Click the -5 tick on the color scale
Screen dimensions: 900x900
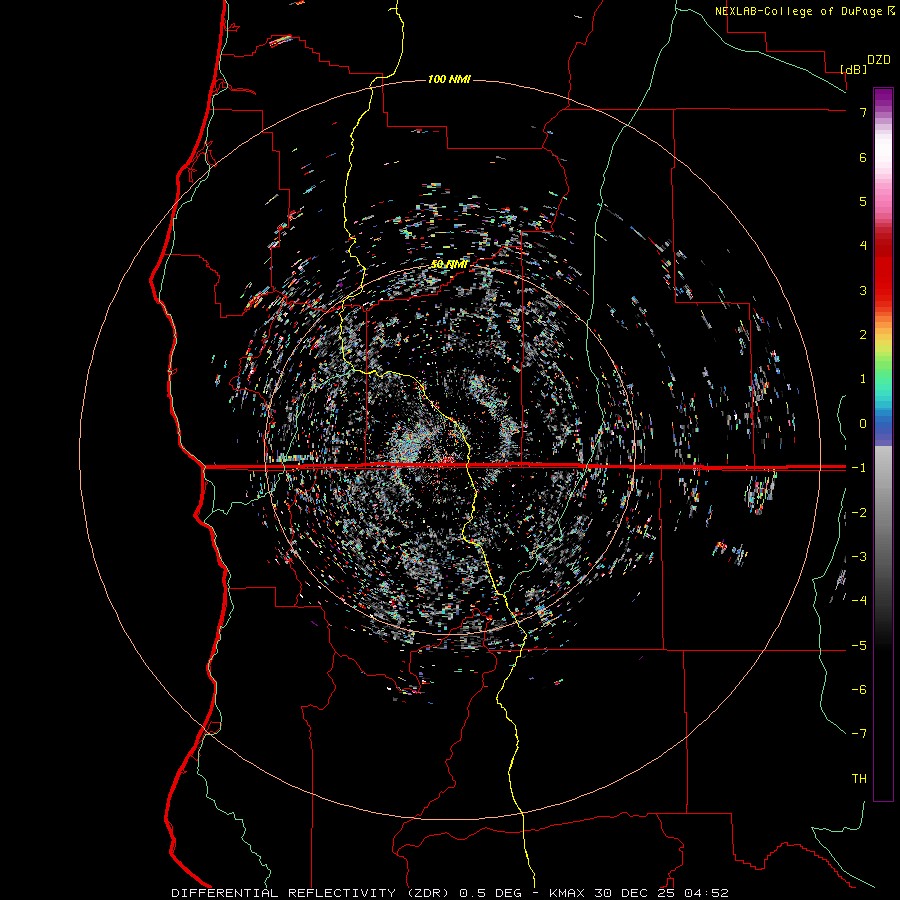[x=859, y=646]
